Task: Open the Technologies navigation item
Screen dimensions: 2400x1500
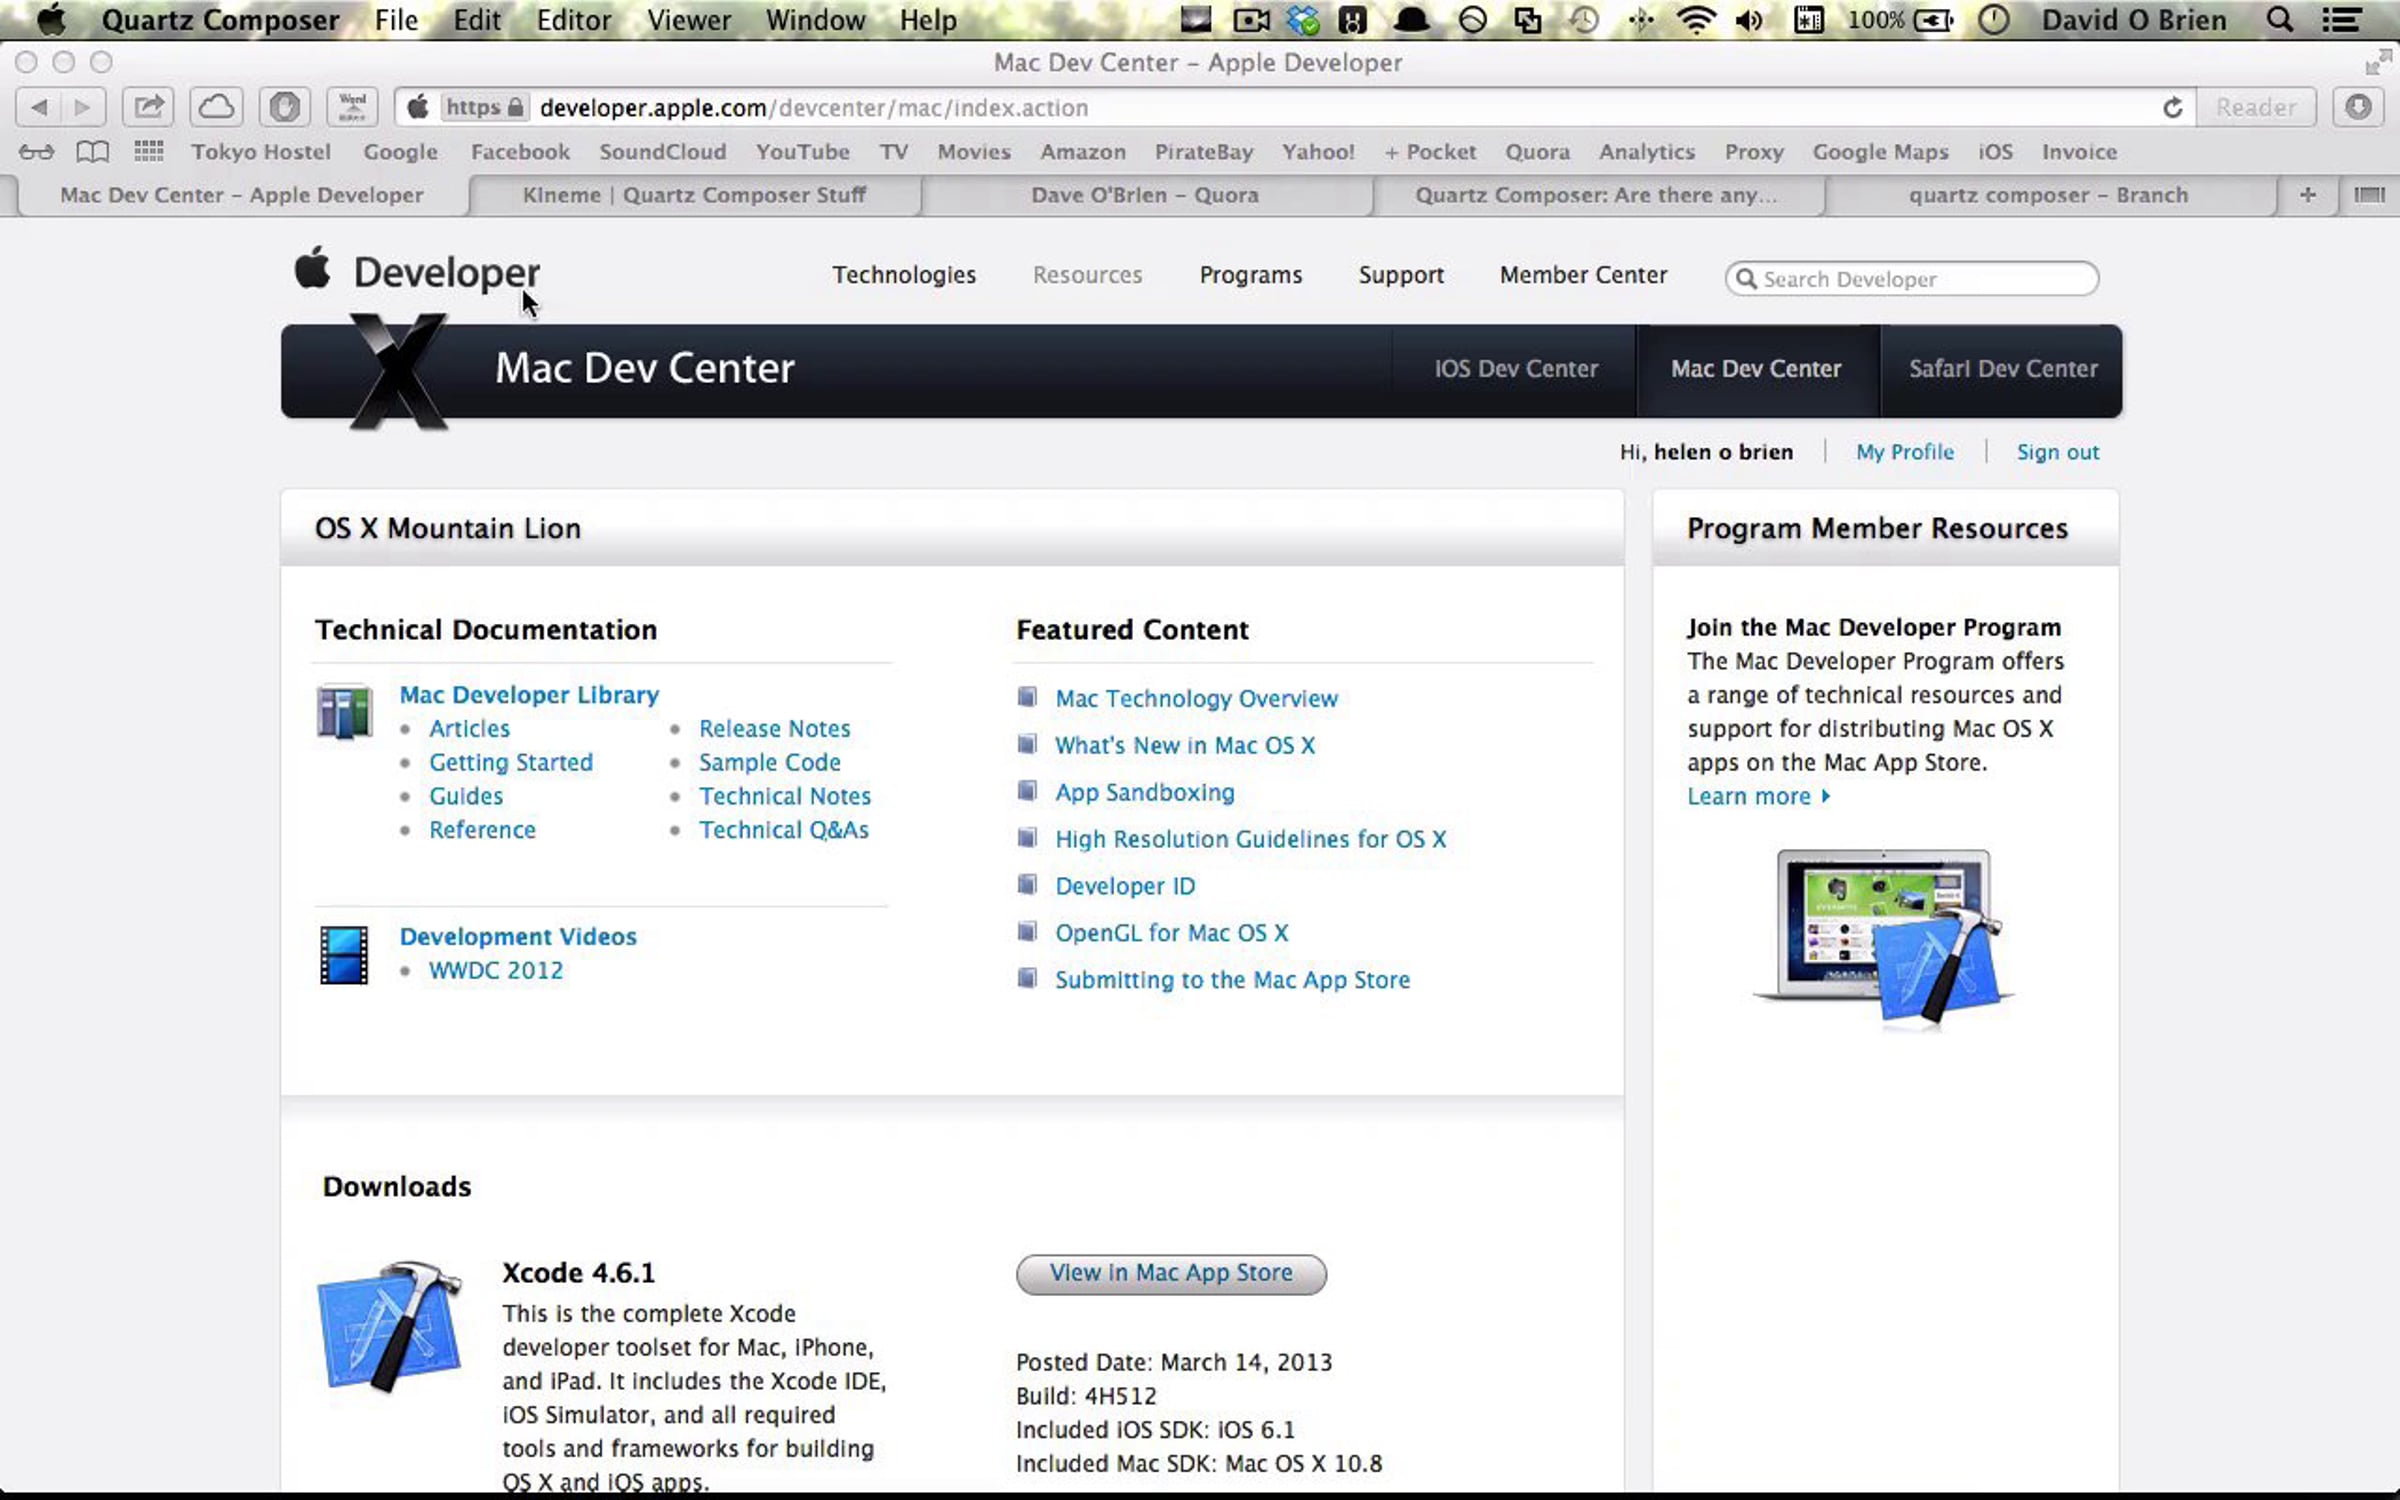Action: [x=904, y=275]
